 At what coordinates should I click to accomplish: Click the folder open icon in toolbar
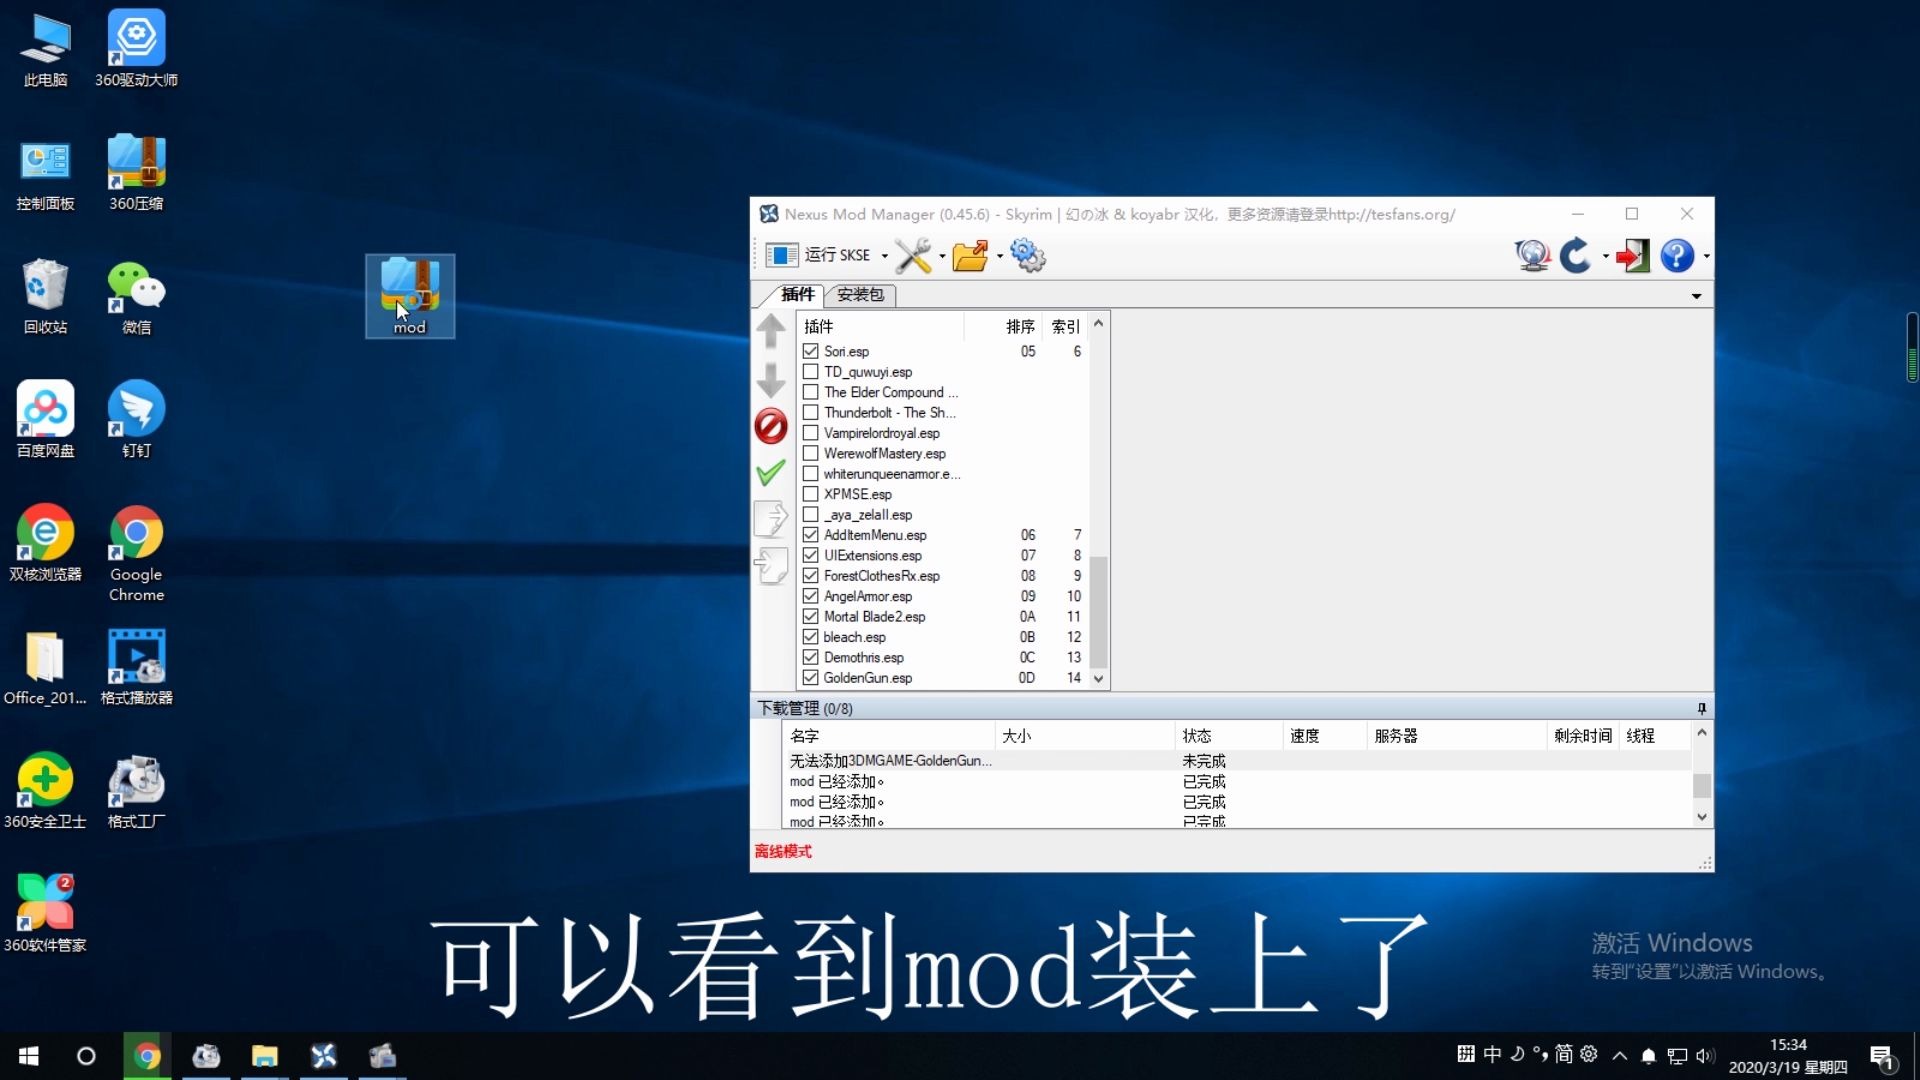click(x=975, y=255)
